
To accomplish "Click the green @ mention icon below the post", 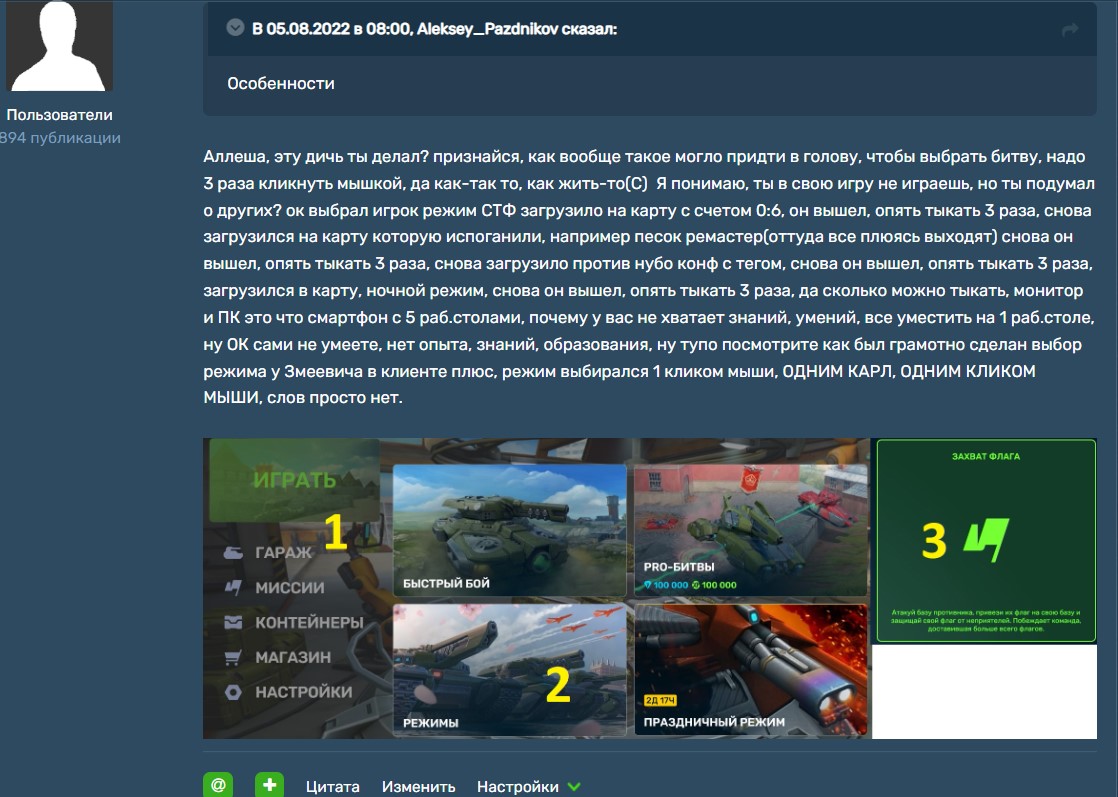I will (219, 785).
